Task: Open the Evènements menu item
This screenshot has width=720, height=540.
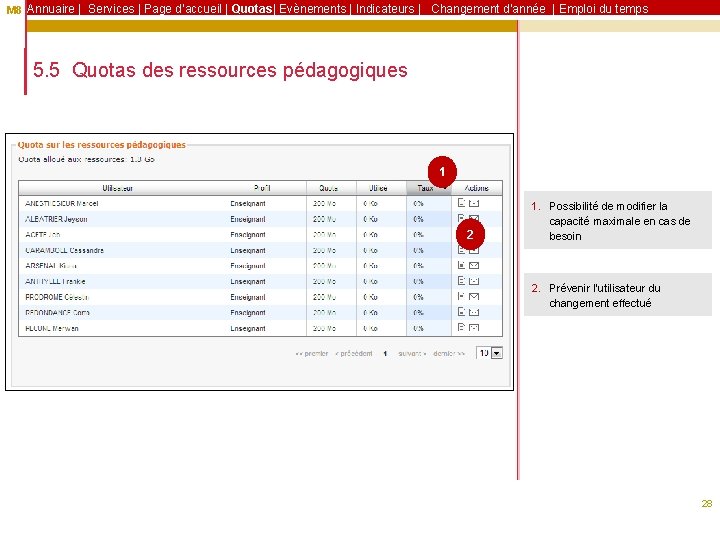Action: click(x=313, y=9)
